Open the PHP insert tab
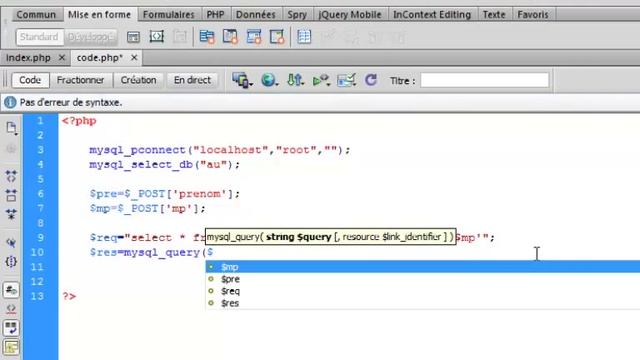 pos(215,15)
